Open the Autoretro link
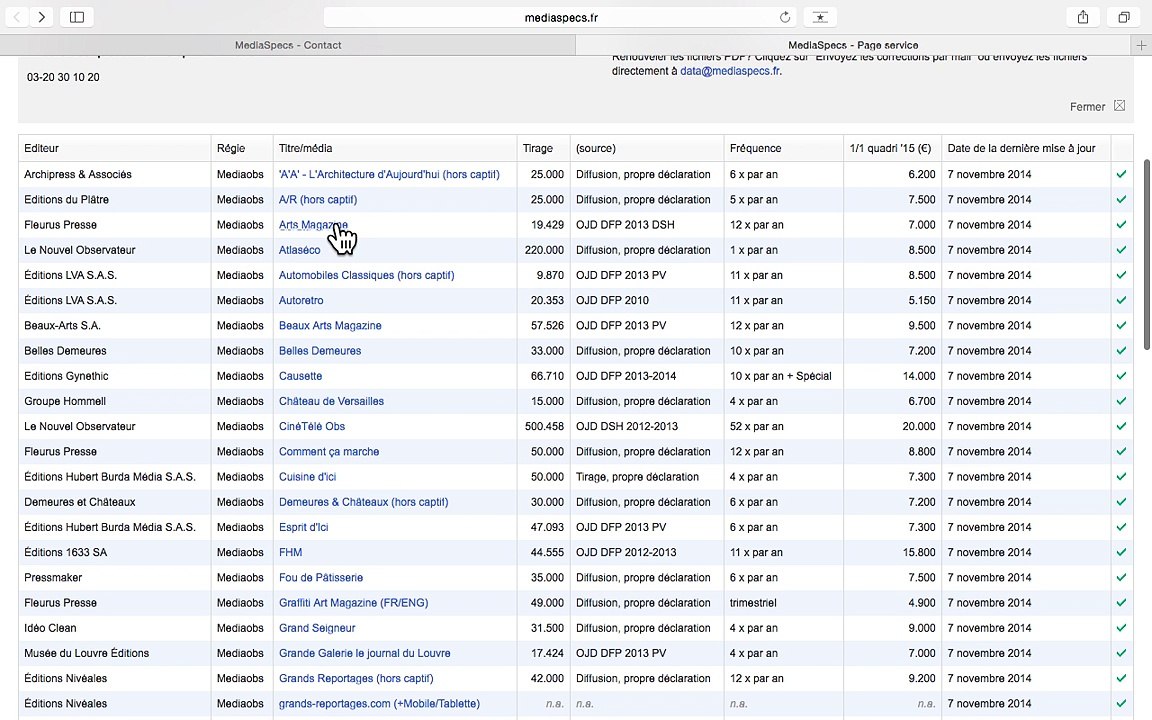 (301, 300)
